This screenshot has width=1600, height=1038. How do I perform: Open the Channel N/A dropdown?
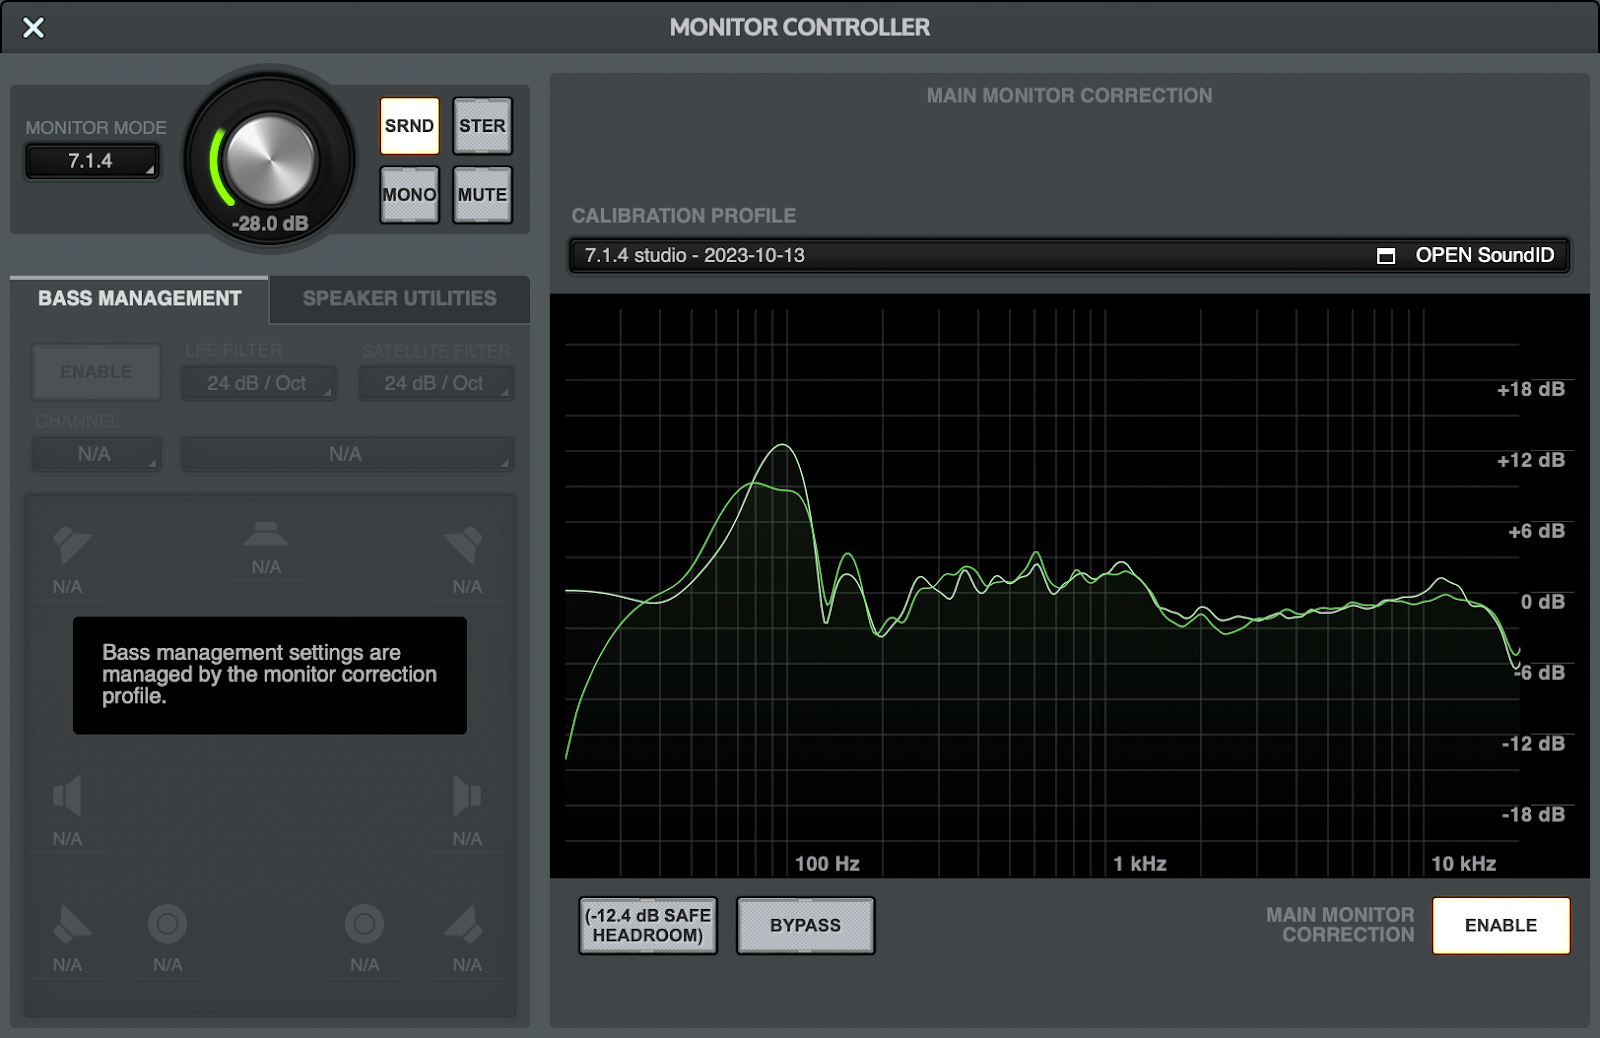[96, 454]
